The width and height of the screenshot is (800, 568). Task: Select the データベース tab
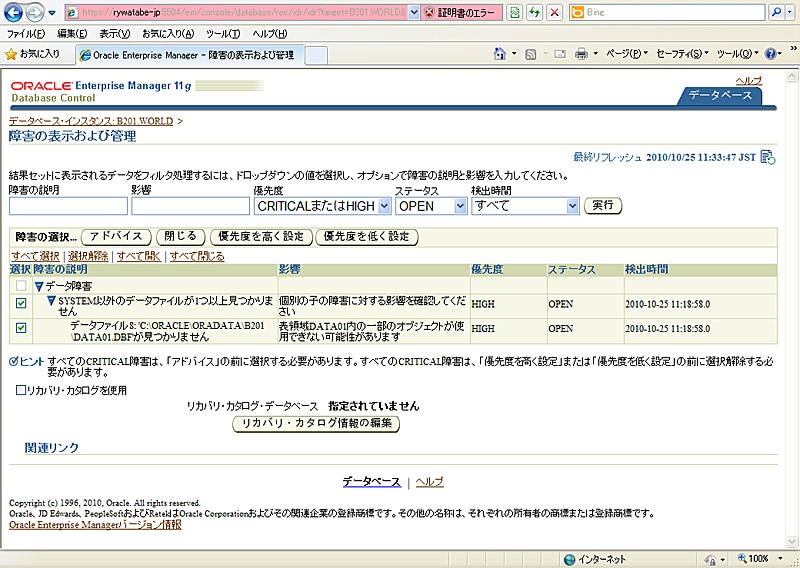[720, 96]
